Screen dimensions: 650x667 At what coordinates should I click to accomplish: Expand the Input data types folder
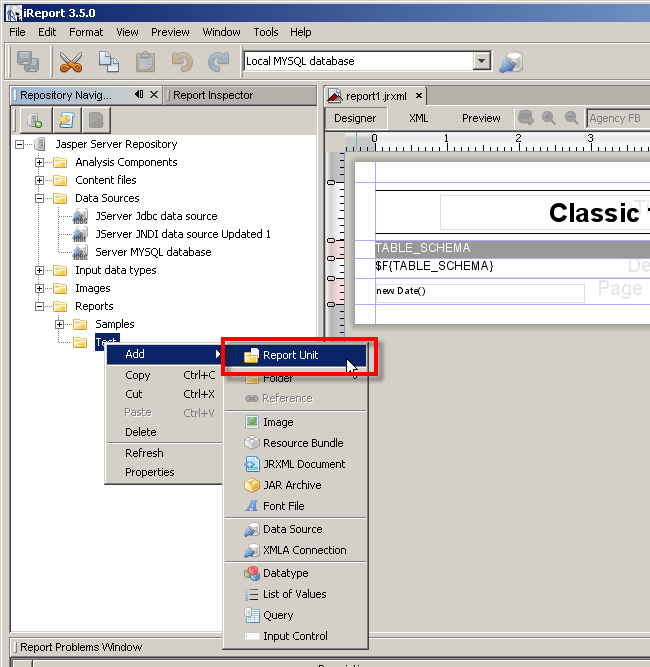(39, 271)
